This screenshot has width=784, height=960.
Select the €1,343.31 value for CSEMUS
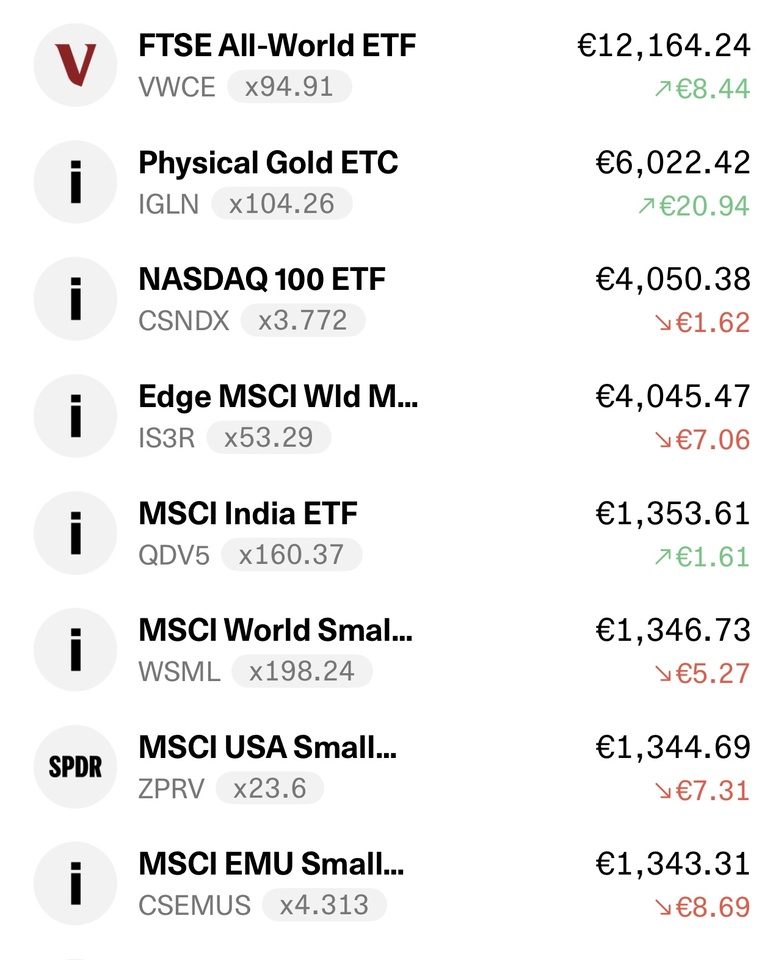click(673, 864)
